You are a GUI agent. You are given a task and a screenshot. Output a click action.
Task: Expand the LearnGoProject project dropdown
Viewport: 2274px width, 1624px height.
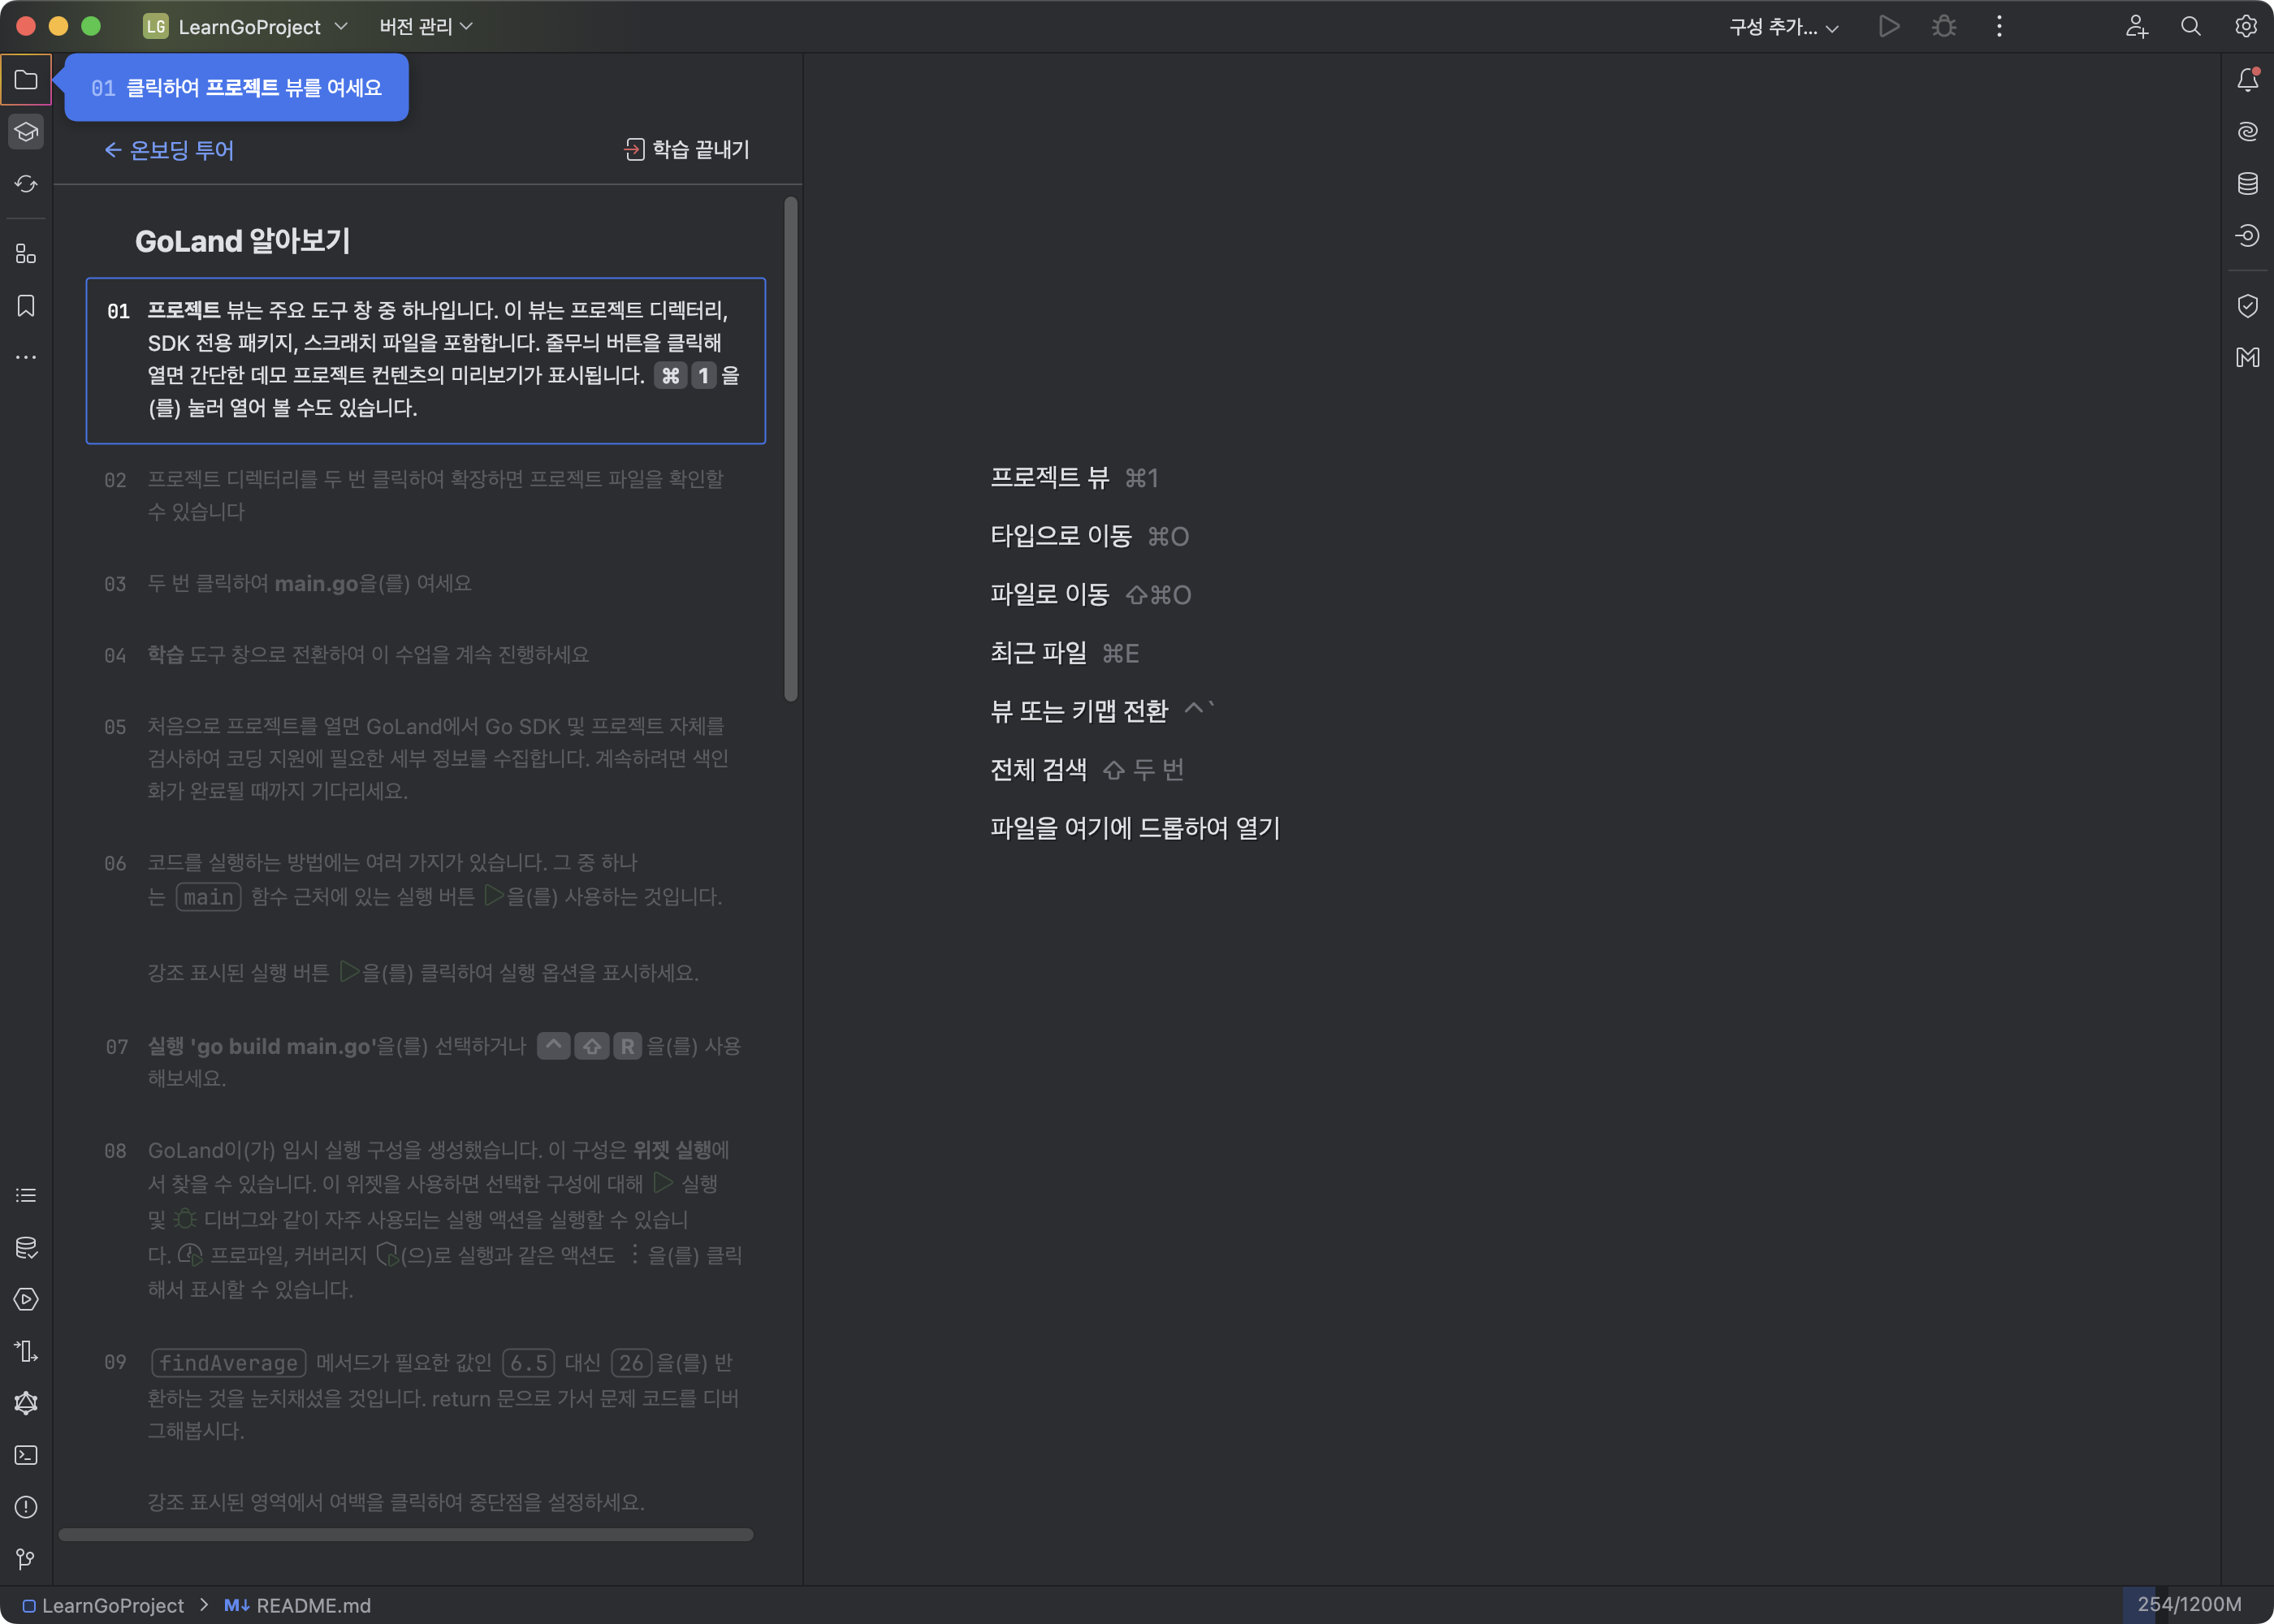[x=247, y=27]
